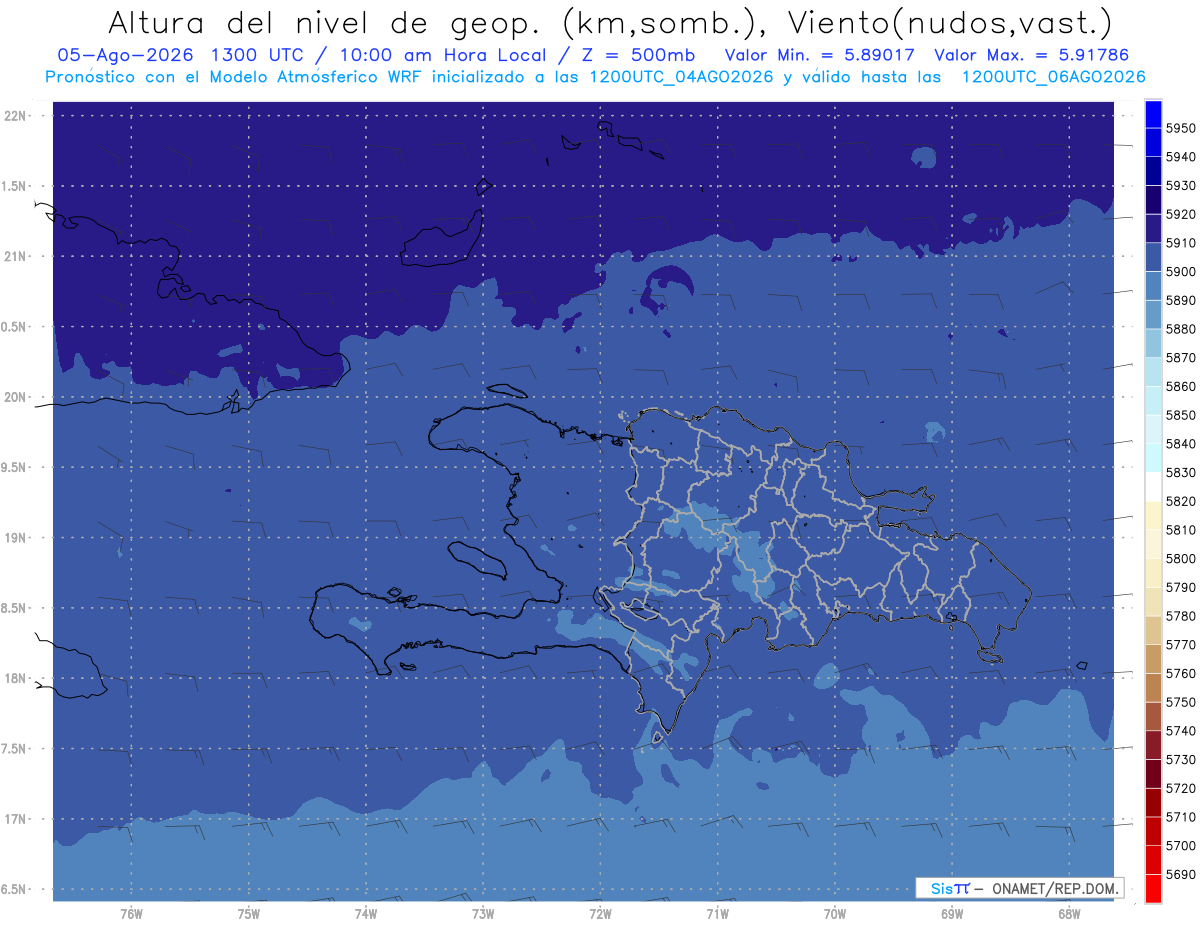Screen dimensions: 1200x927
Task: Select the '1200UTC_06AGO2026' valid-until time
Action: (1053, 77)
